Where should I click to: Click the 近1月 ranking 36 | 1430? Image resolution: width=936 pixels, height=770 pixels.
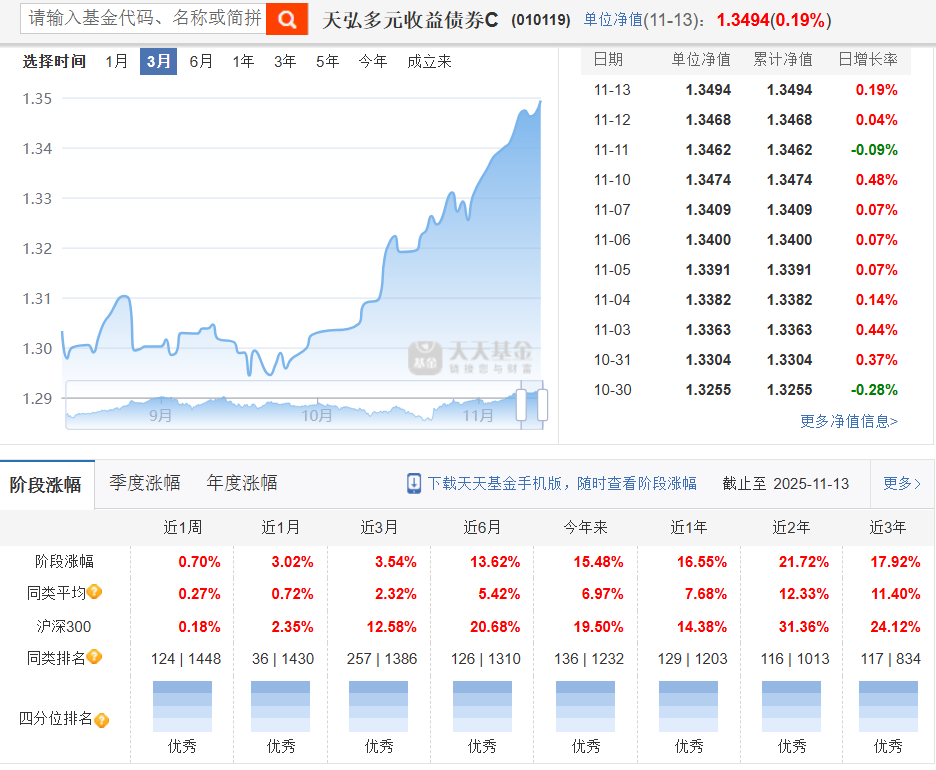[283, 658]
